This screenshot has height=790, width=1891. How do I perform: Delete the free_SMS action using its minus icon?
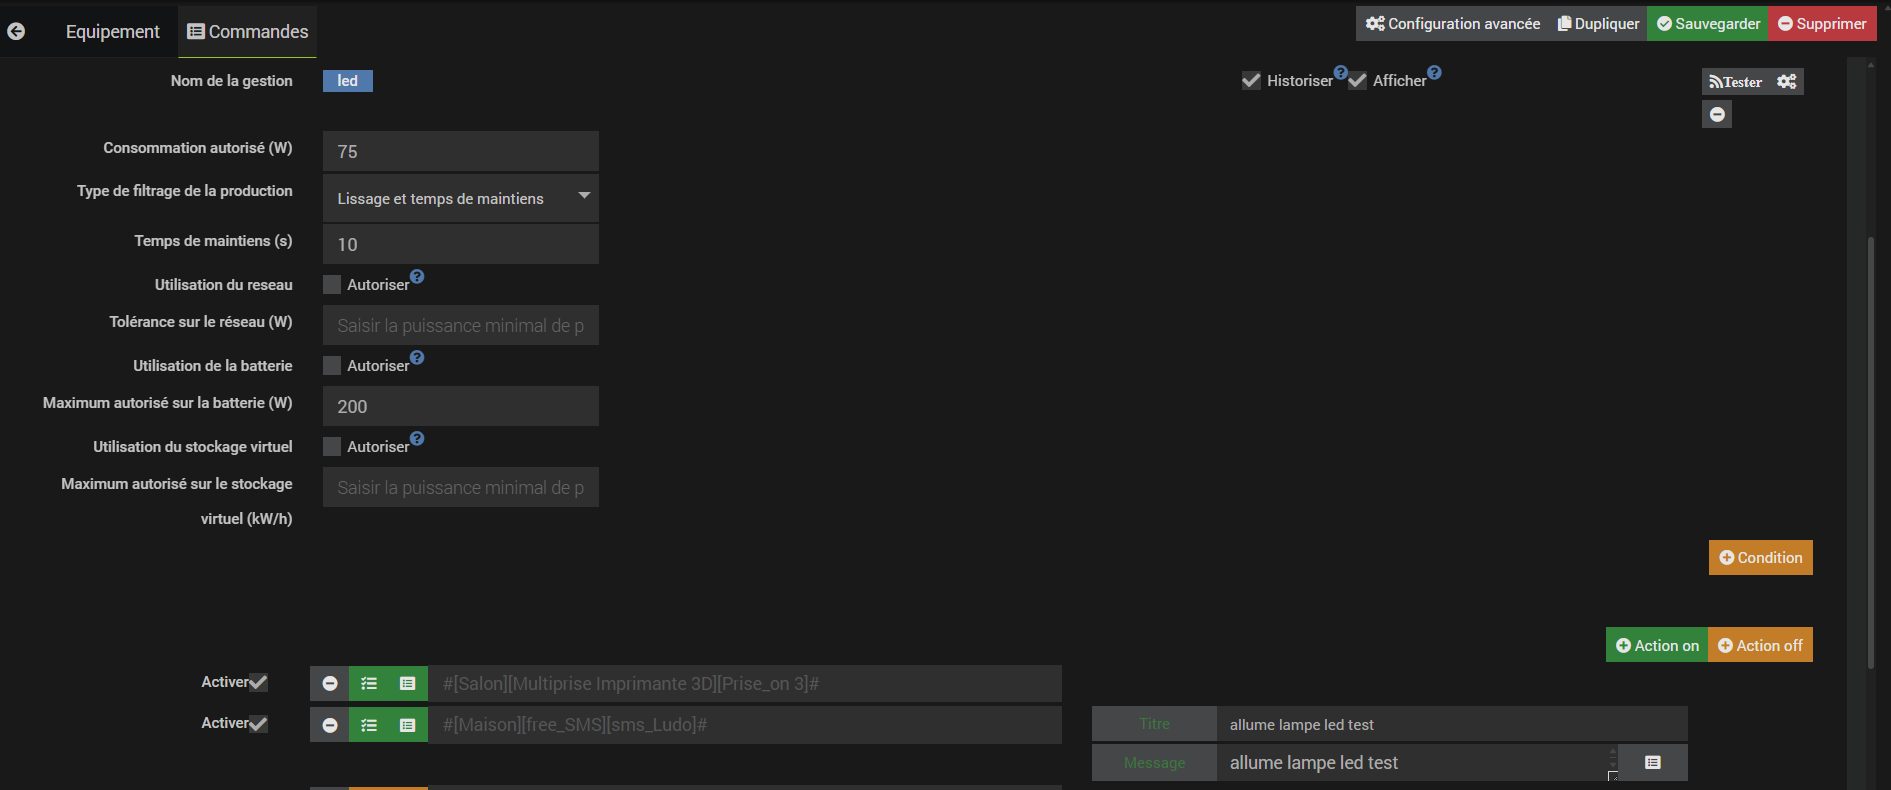(330, 725)
